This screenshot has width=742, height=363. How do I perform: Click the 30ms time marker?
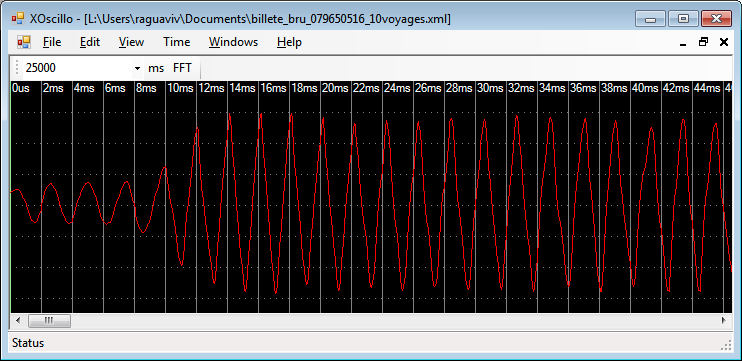pyautogui.click(x=490, y=88)
